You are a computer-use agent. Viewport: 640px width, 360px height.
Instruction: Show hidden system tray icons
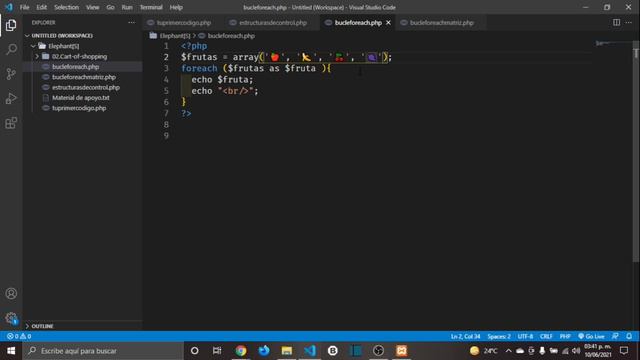(x=508, y=351)
